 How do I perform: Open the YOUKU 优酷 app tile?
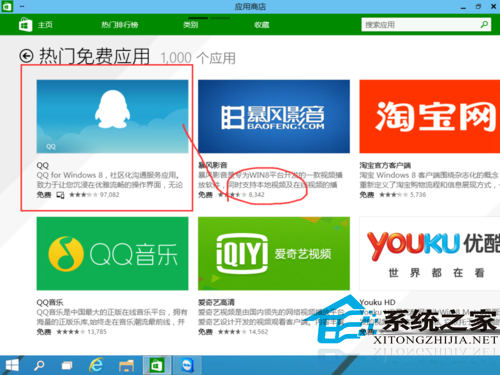coord(430,253)
